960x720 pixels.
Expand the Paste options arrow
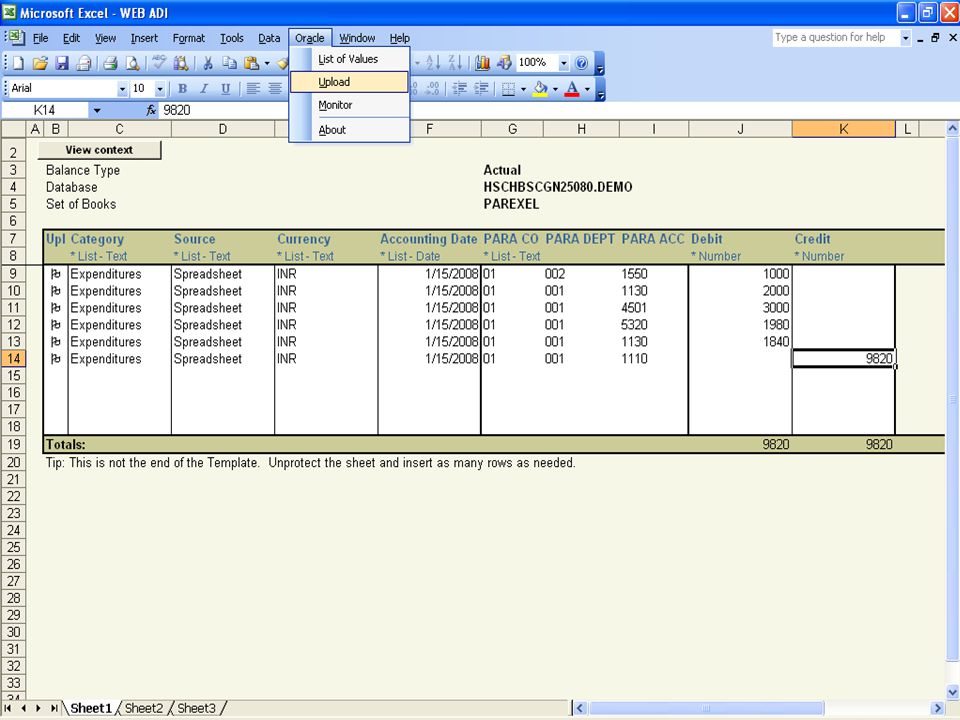point(267,62)
